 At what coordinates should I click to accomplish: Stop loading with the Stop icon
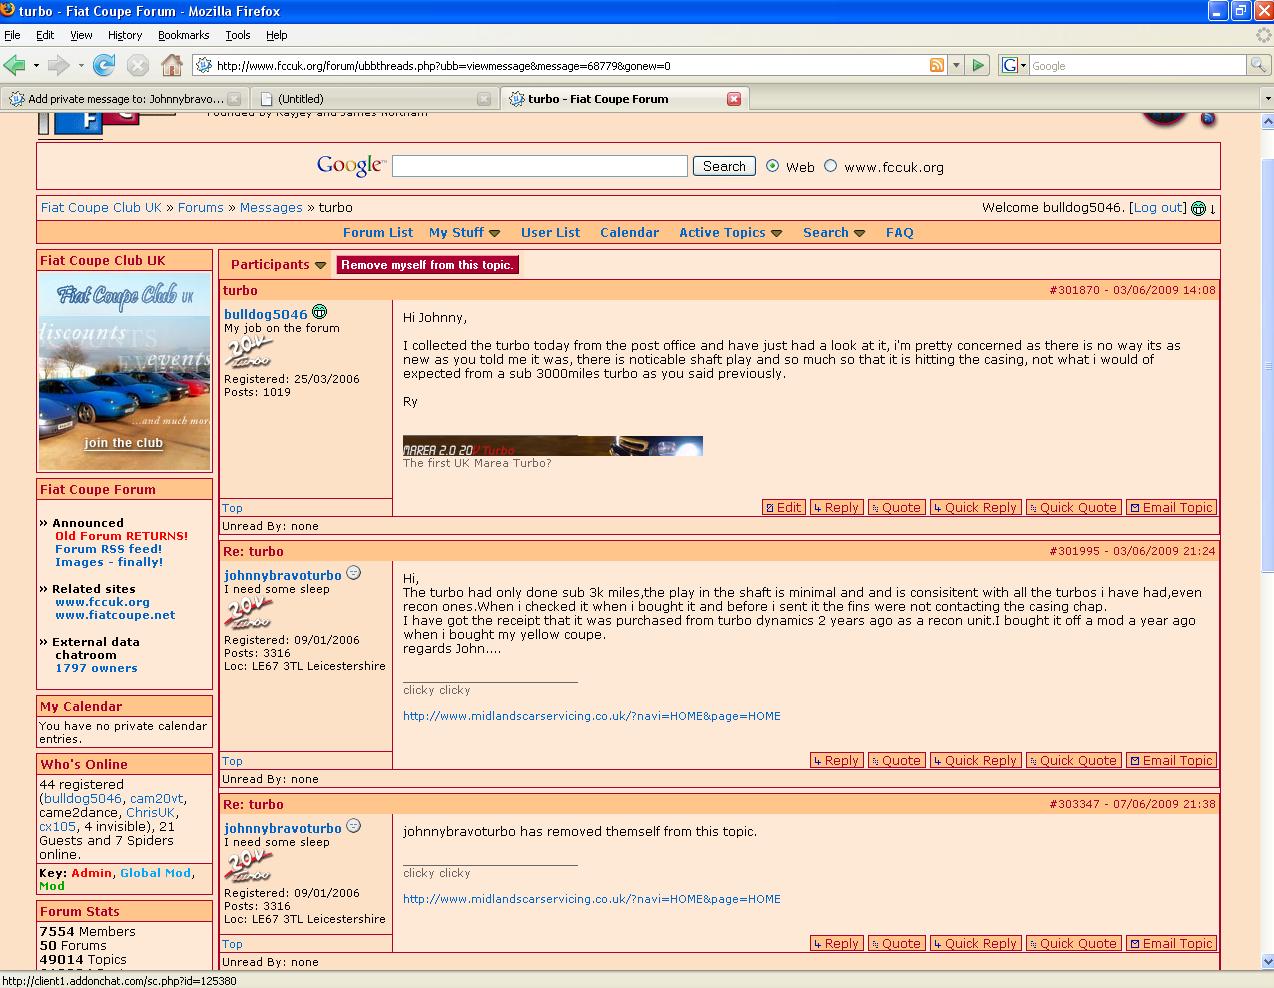coord(138,65)
